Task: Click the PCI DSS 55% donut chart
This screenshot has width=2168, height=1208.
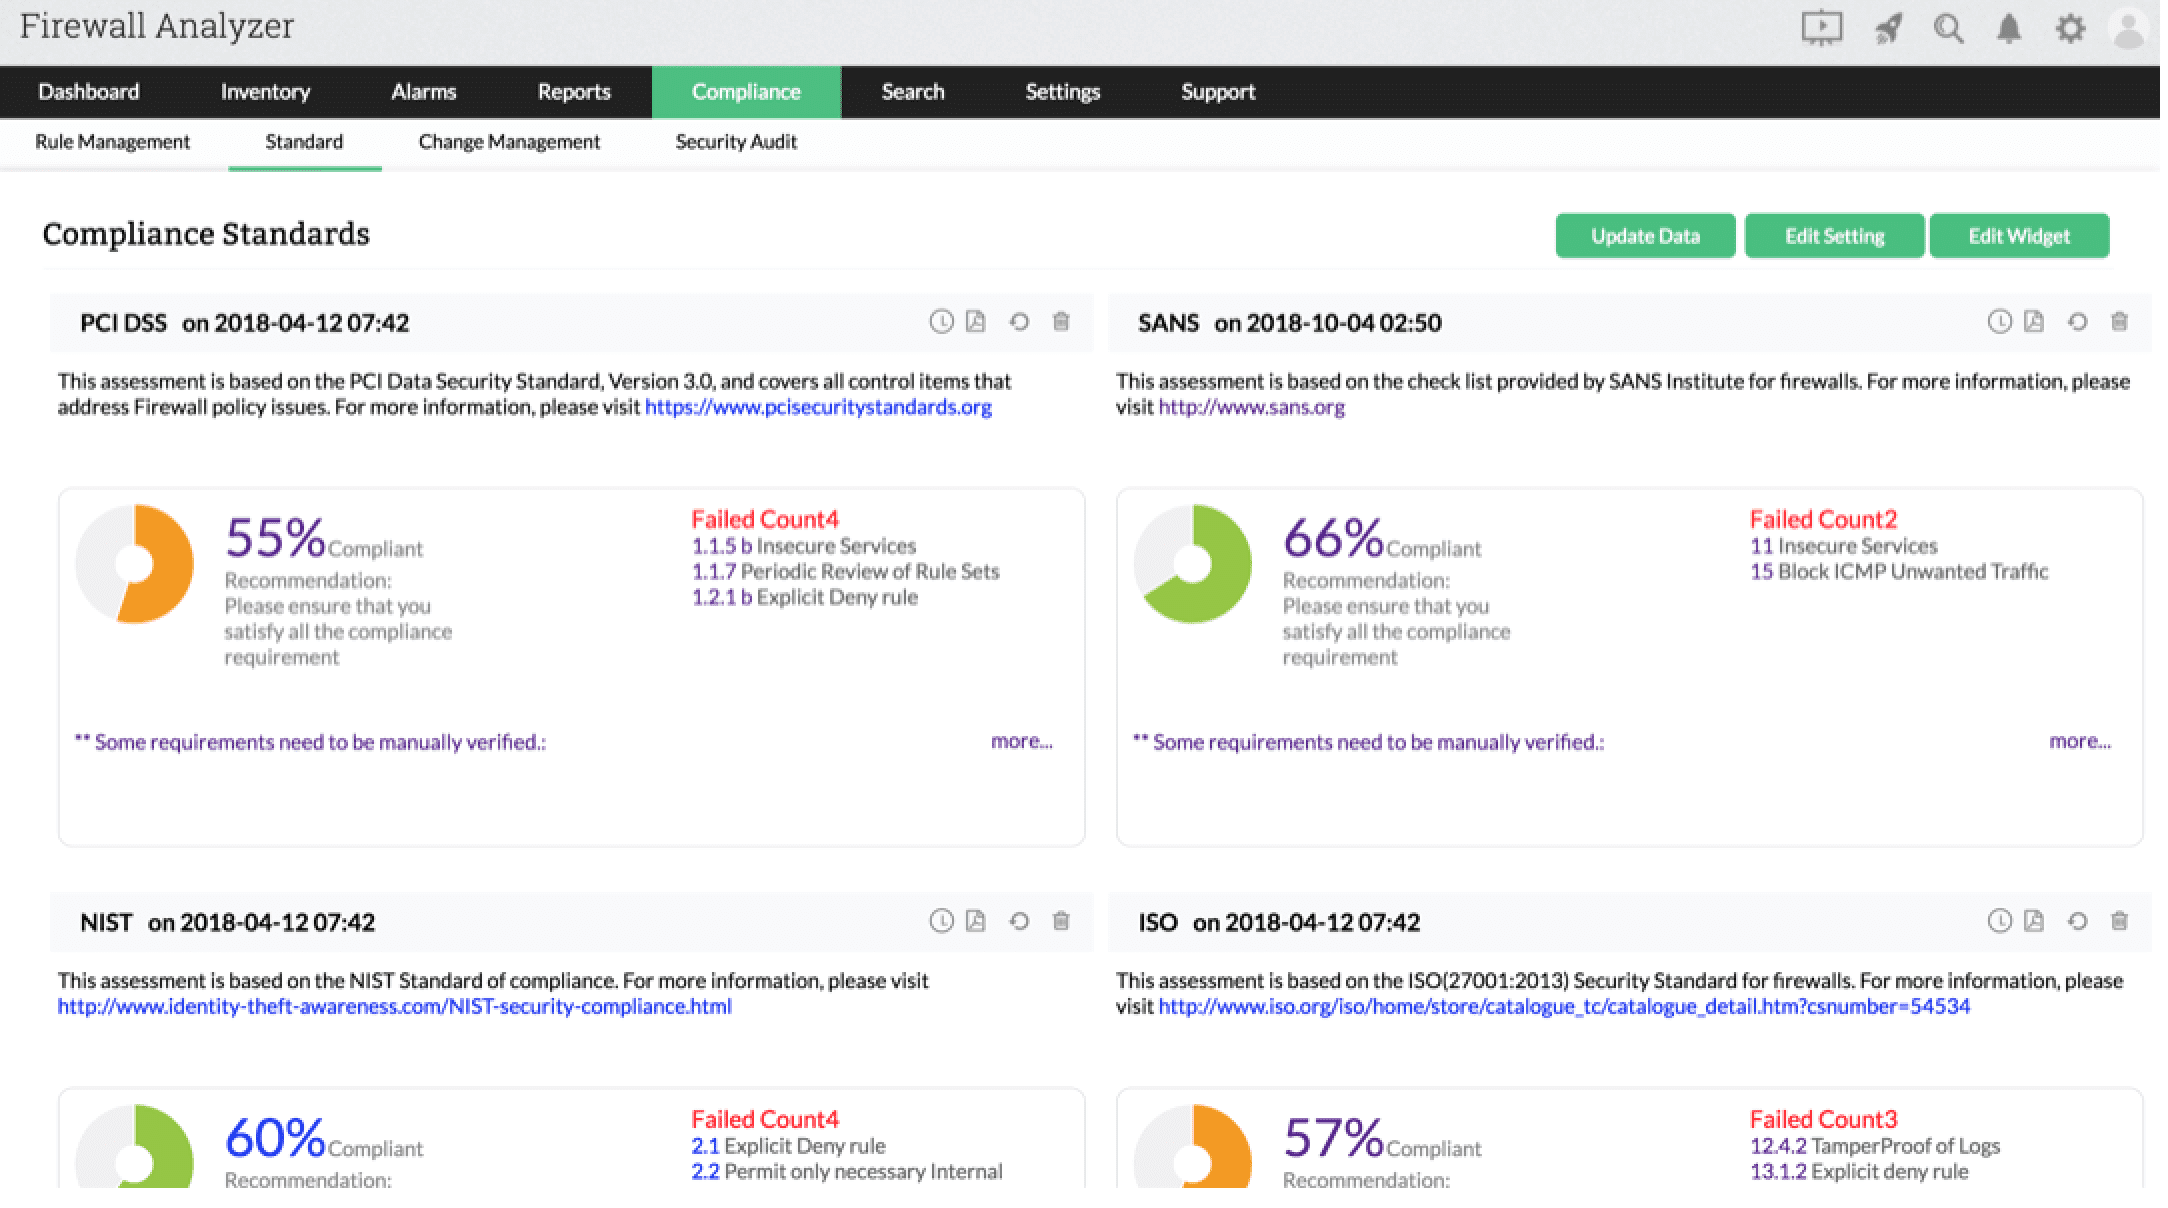Action: [x=135, y=564]
